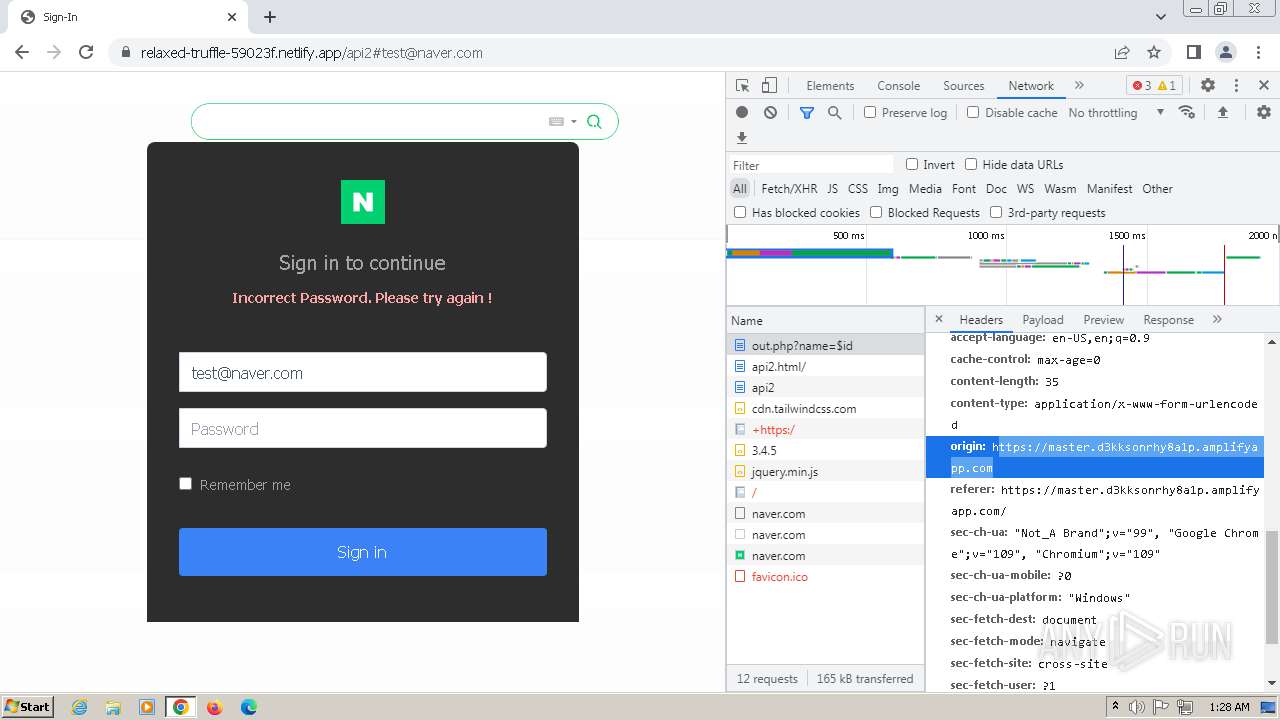Filter requests by JS

(x=832, y=188)
